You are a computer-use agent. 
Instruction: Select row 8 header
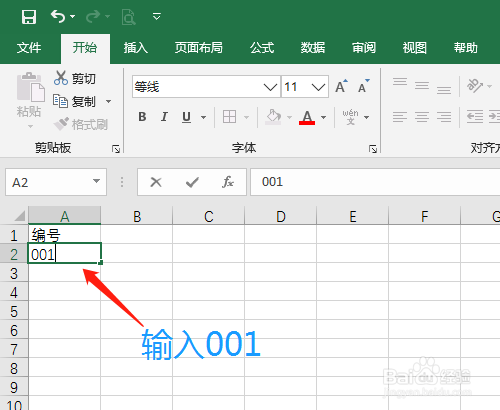click(14, 368)
